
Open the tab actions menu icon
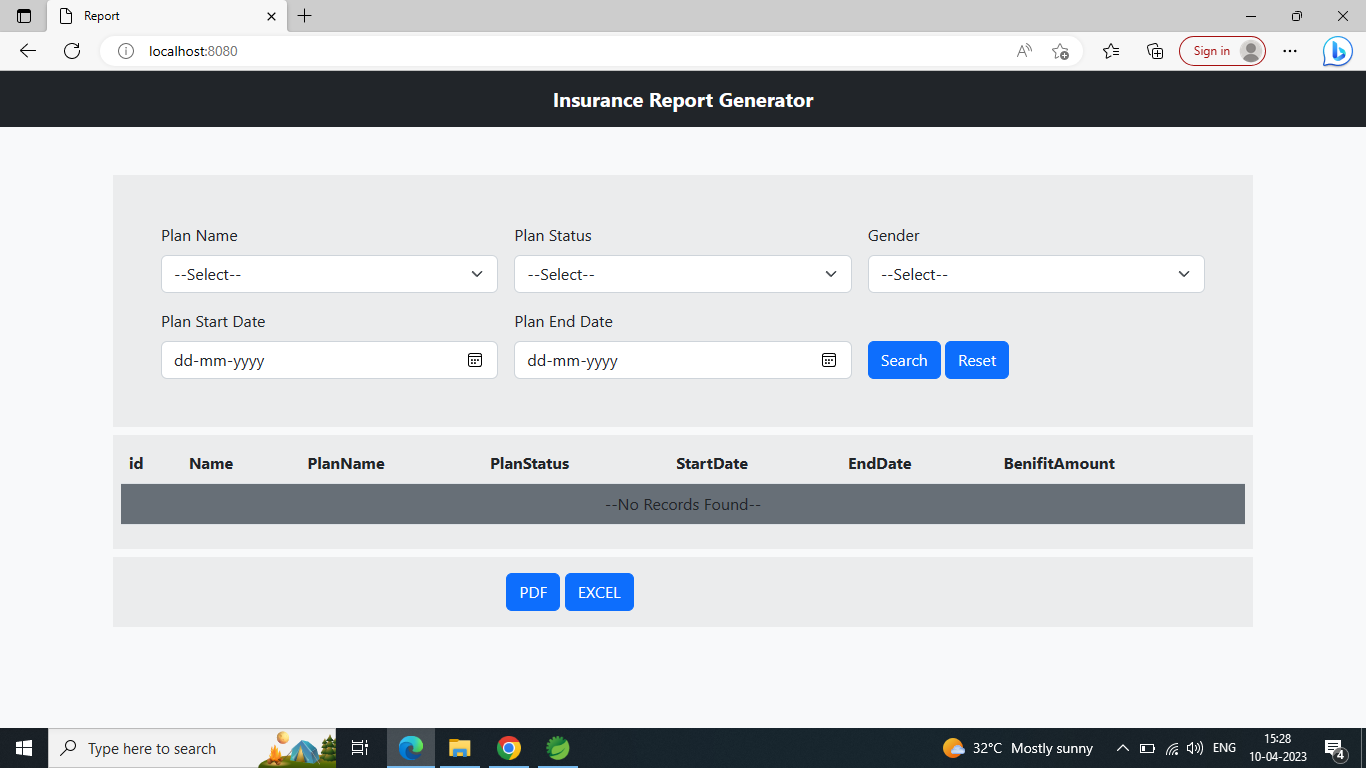click(24, 16)
